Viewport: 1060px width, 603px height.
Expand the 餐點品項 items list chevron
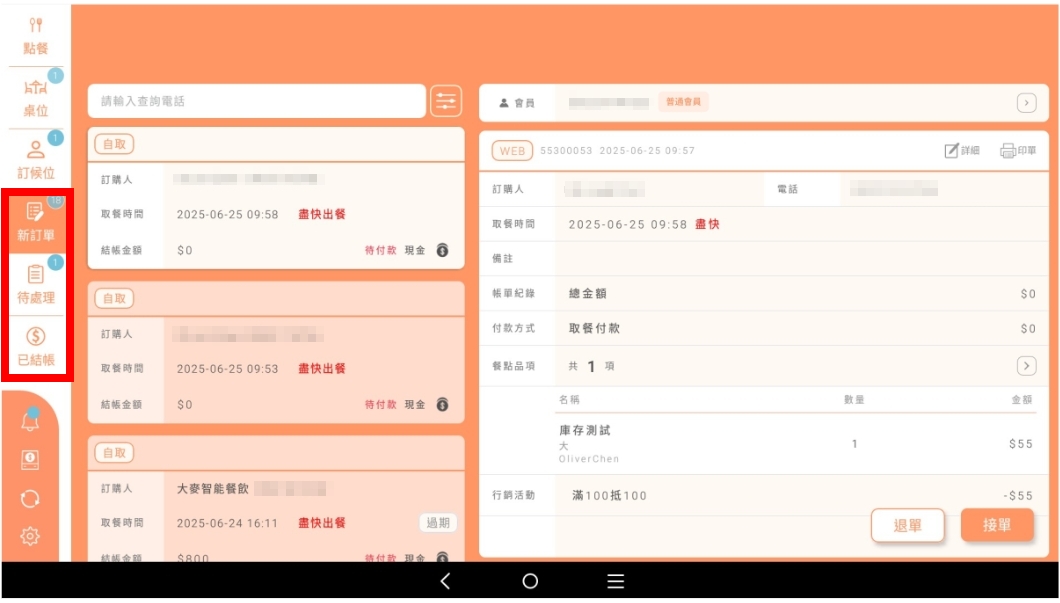pos(1026,366)
